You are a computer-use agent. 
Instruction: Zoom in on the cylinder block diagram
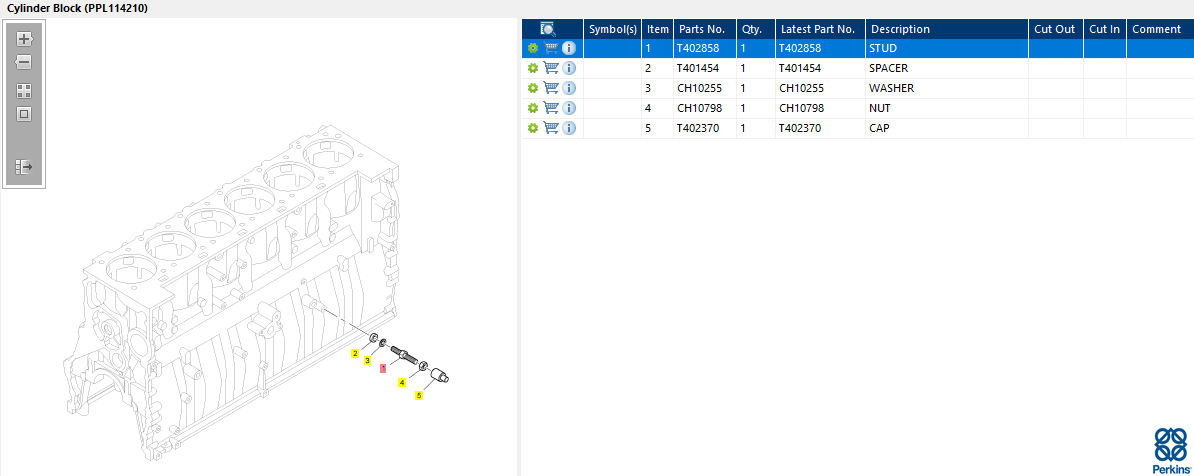coord(24,39)
